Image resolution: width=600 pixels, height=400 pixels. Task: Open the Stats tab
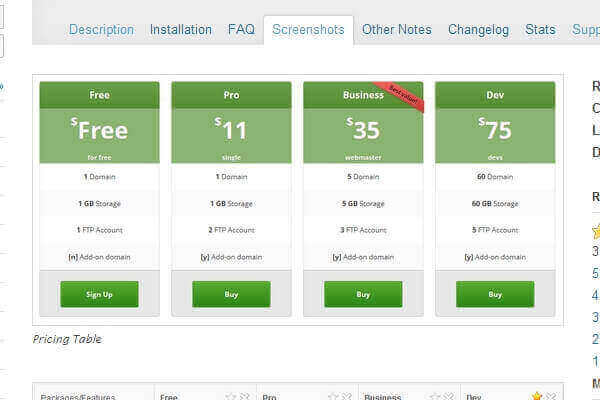[x=540, y=30]
